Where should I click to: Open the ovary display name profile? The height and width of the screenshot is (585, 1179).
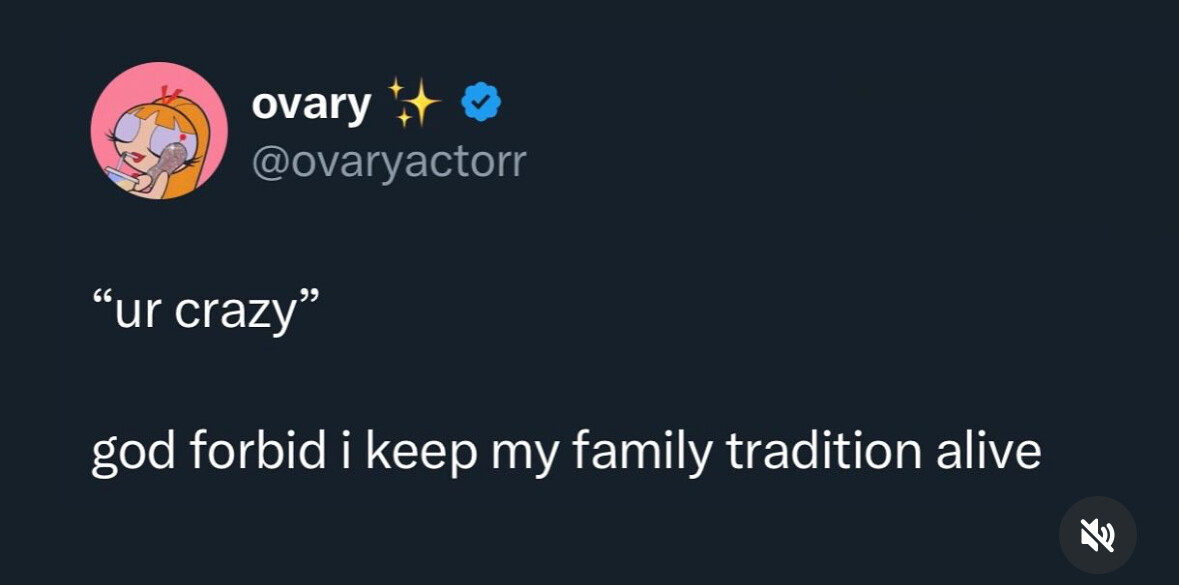click(x=311, y=104)
